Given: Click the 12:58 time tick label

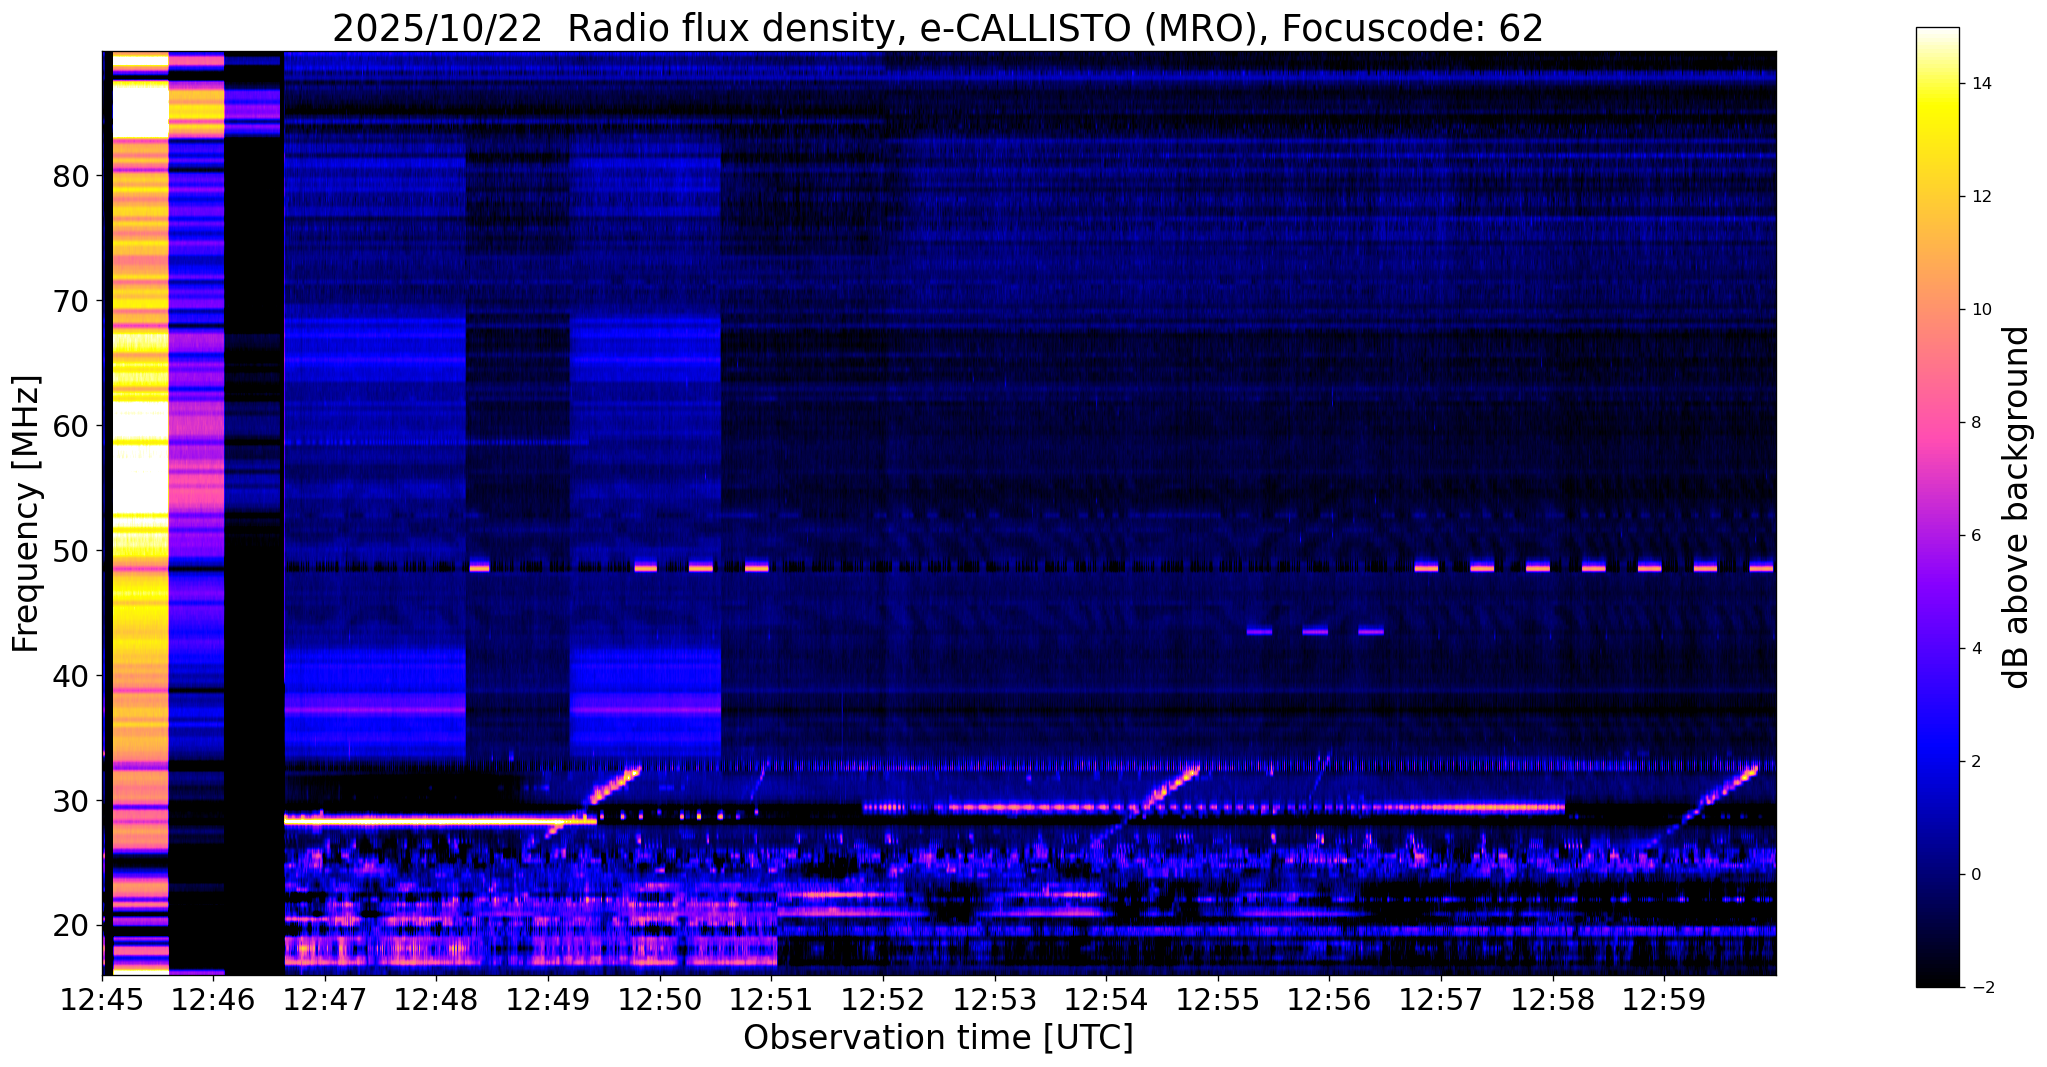Looking at the screenshot, I should coord(1552,998).
